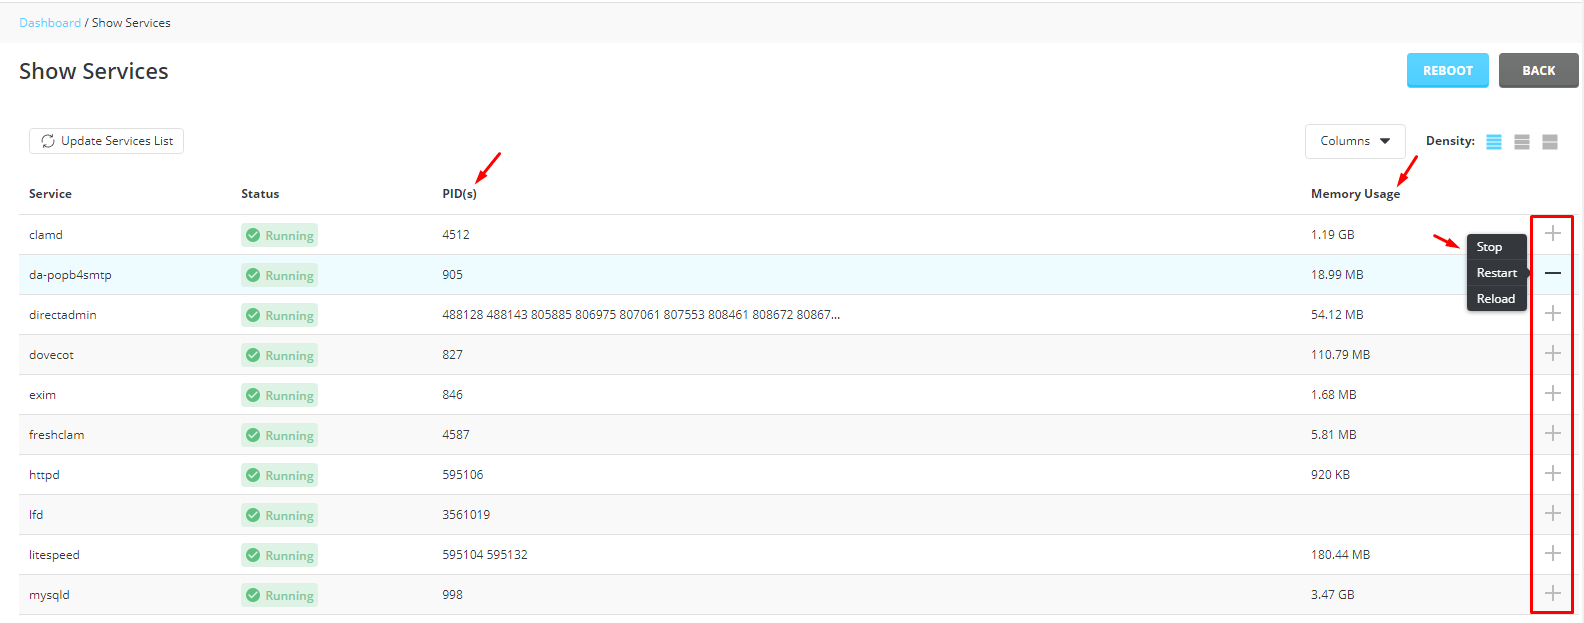The width and height of the screenshot is (1584, 623).
Task: Open plus actions for directadmin row
Action: coord(1552,314)
